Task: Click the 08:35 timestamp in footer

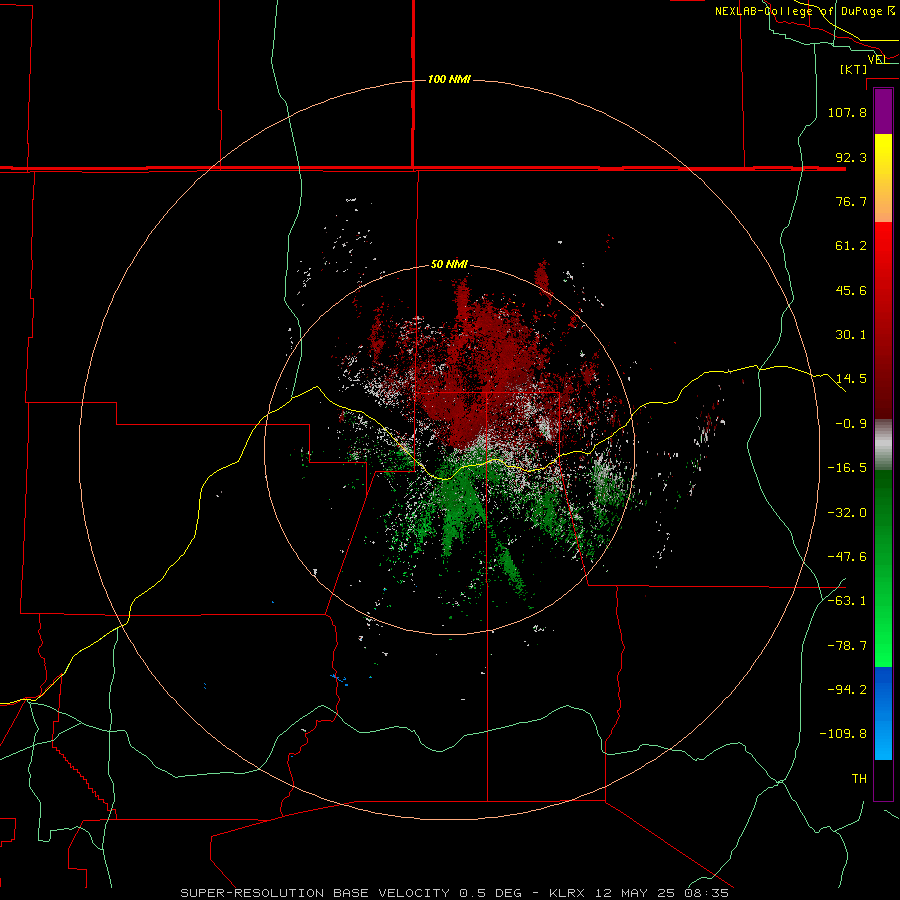Action: (x=707, y=893)
